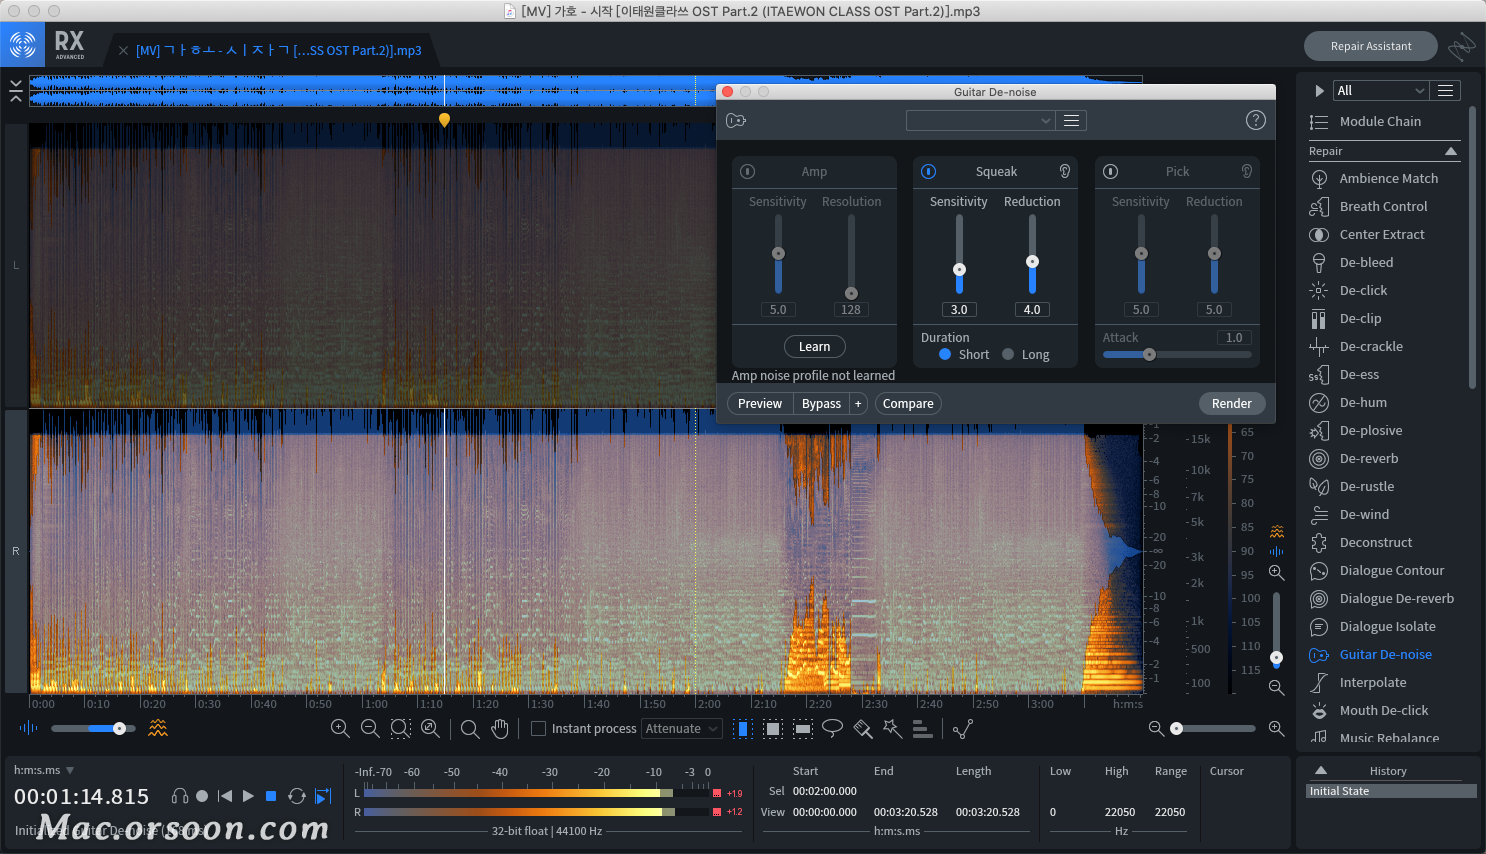Image resolution: width=1486 pixels, height=854 pixels.
Task: Open module list view options menu
Action: [1445, 90]
